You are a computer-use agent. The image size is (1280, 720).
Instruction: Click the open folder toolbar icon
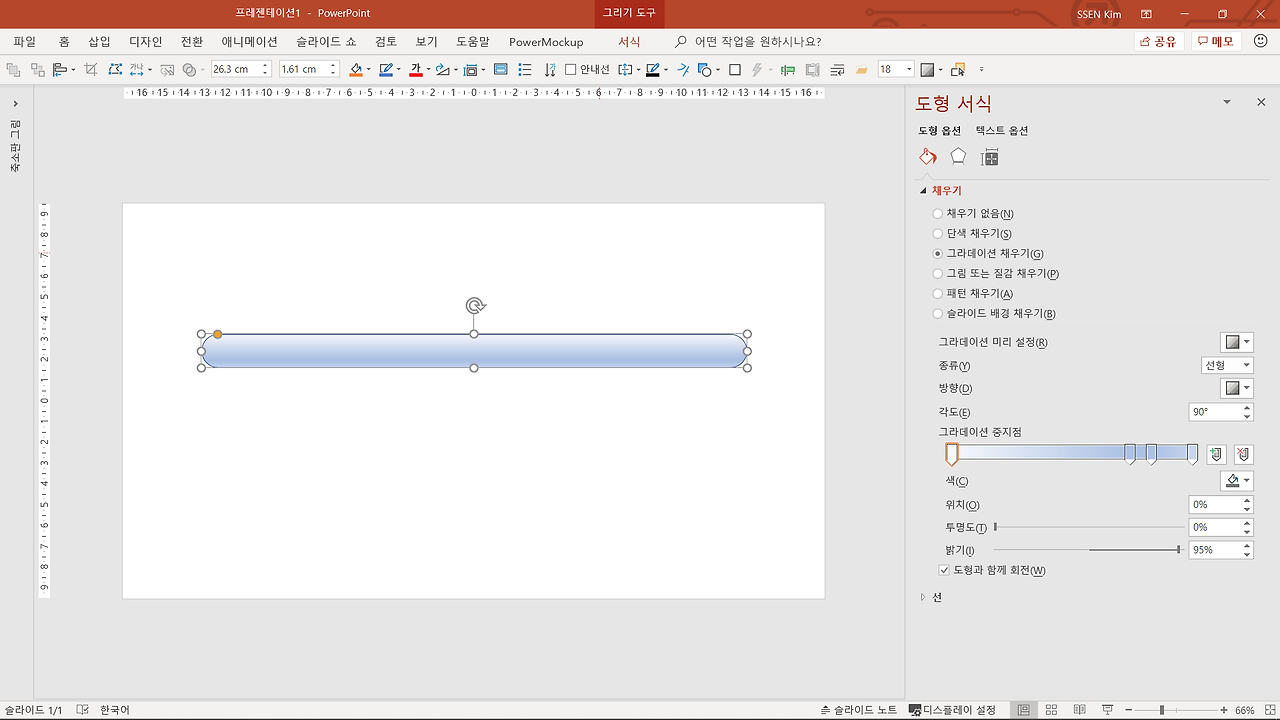pyautogui.click(x=861, y=70)
